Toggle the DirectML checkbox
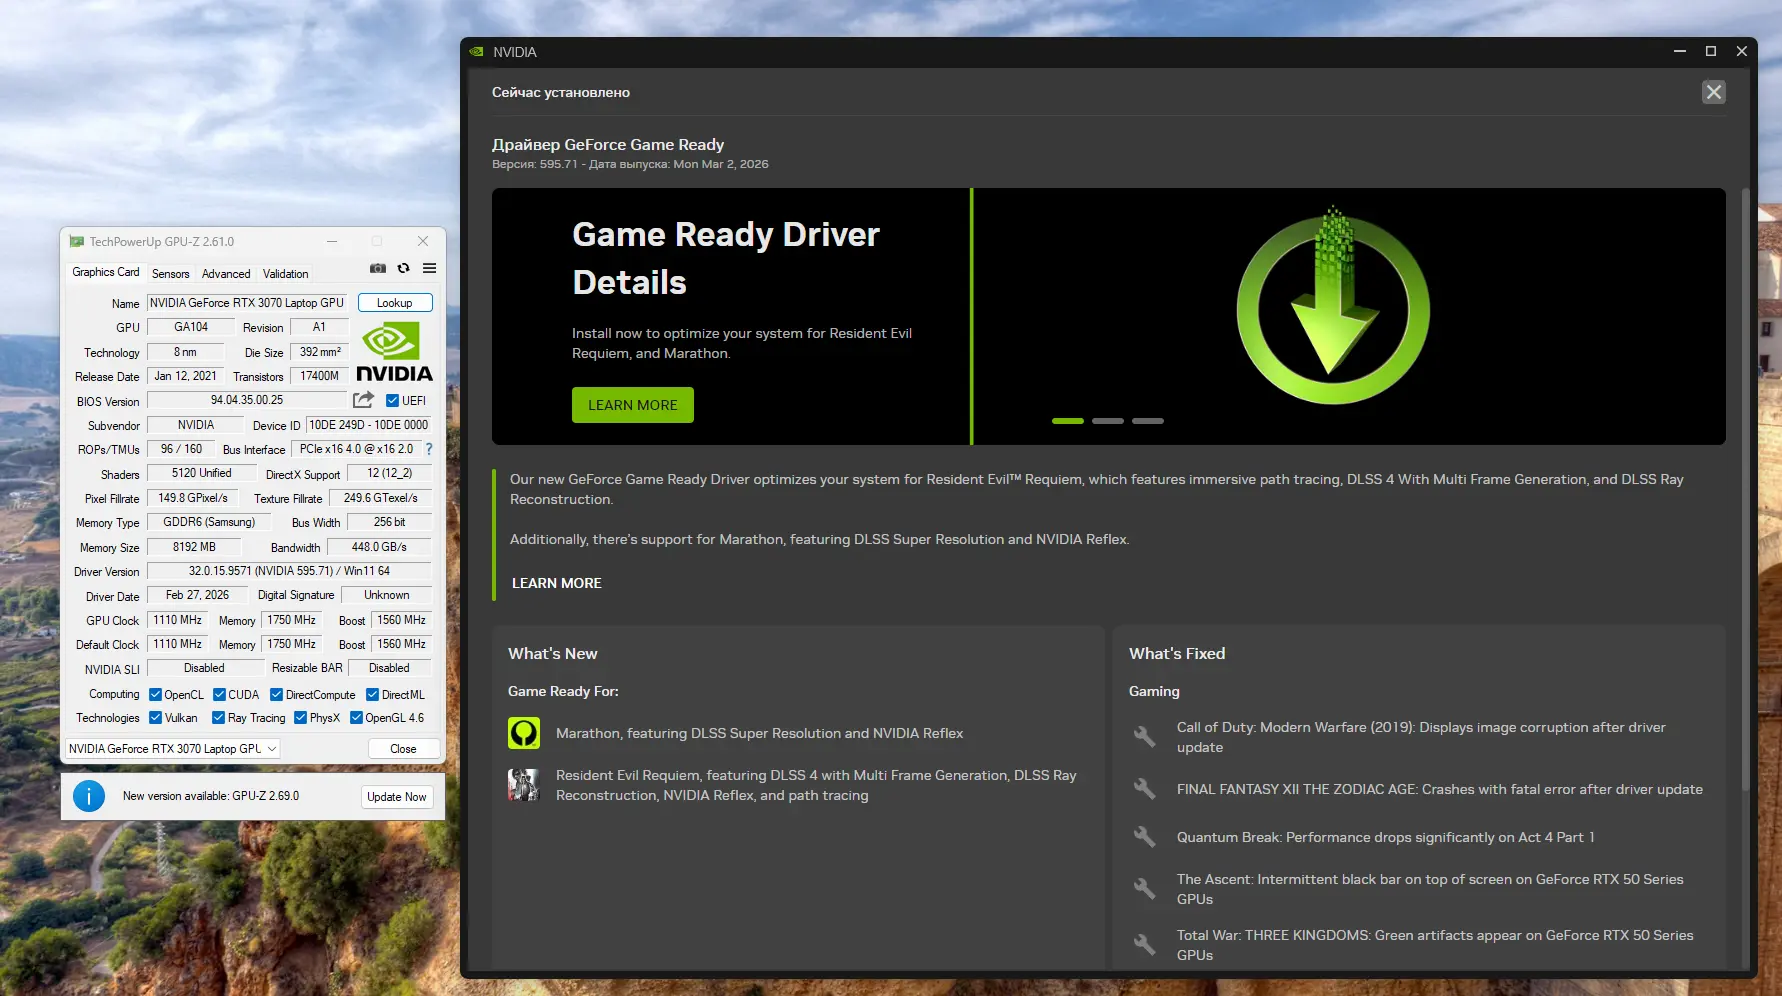Viewport: 1782px width, 996px height. [372, 695]
